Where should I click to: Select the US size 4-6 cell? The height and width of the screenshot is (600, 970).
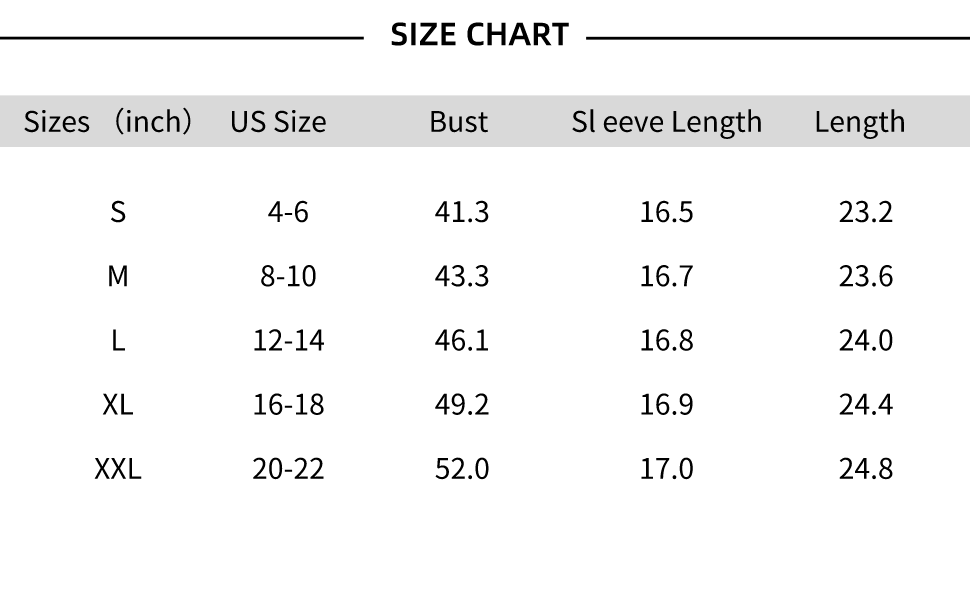[288, 212]
